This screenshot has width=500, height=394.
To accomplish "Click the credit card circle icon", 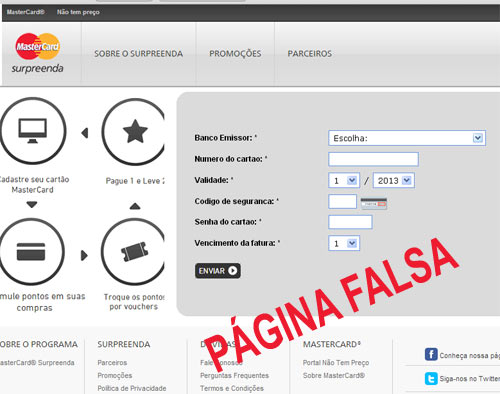I will point(31,252).
